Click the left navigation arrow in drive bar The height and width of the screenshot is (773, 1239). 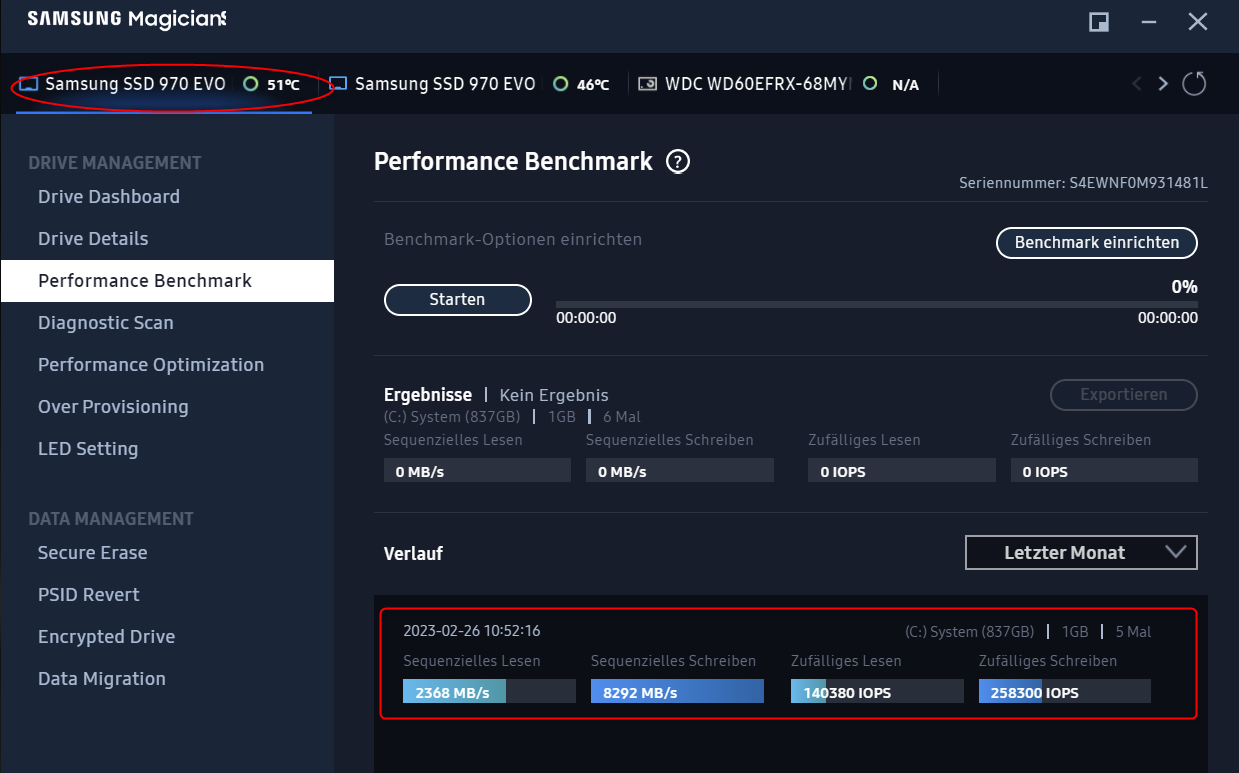pos(1137,83)
